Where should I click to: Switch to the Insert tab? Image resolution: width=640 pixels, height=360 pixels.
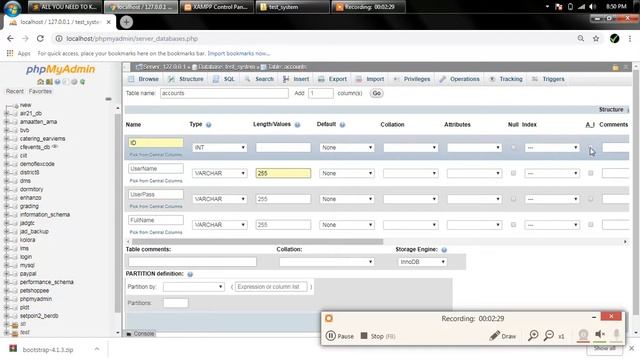pyautogui.click(x=296, y=79)
